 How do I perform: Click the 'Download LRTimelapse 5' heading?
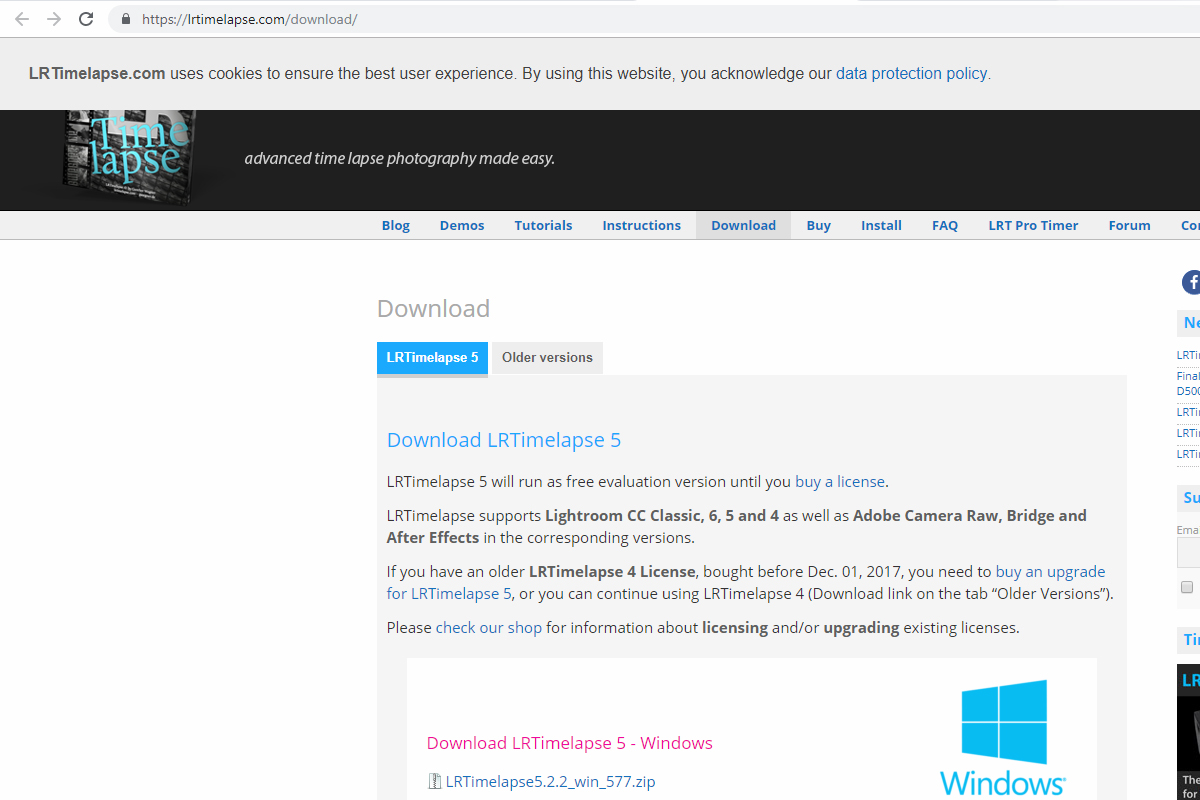(x=504, y=440)
